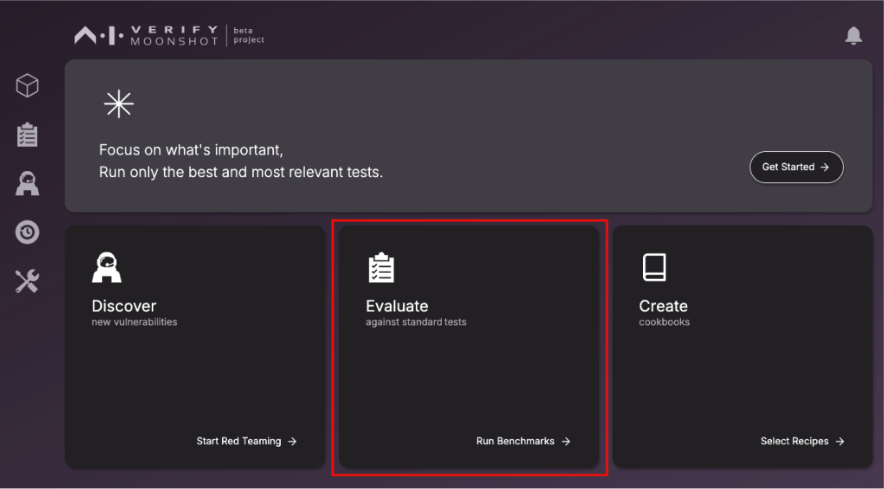The width and height of the screenshot is (884, 489).
Task: Click Select Recipes link
Action: pos(802,441)
